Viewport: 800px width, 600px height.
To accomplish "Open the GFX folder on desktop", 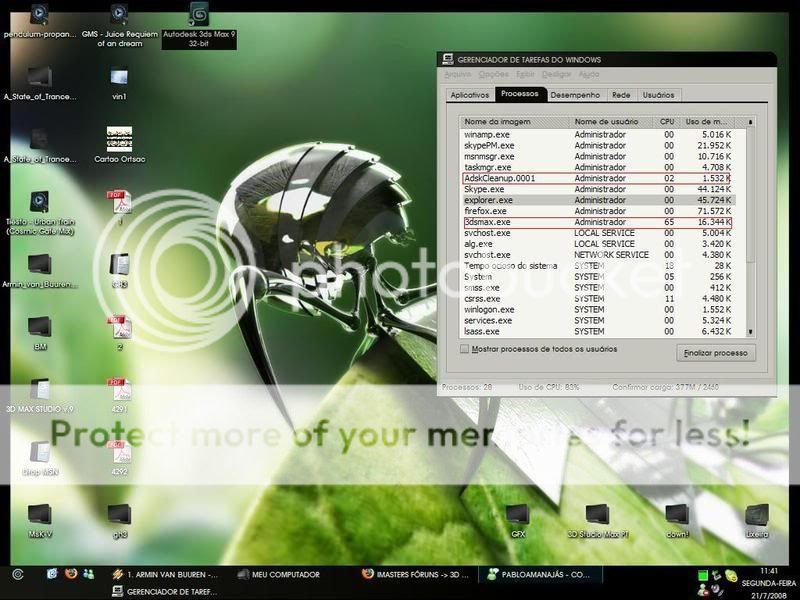I will [516, 516].
